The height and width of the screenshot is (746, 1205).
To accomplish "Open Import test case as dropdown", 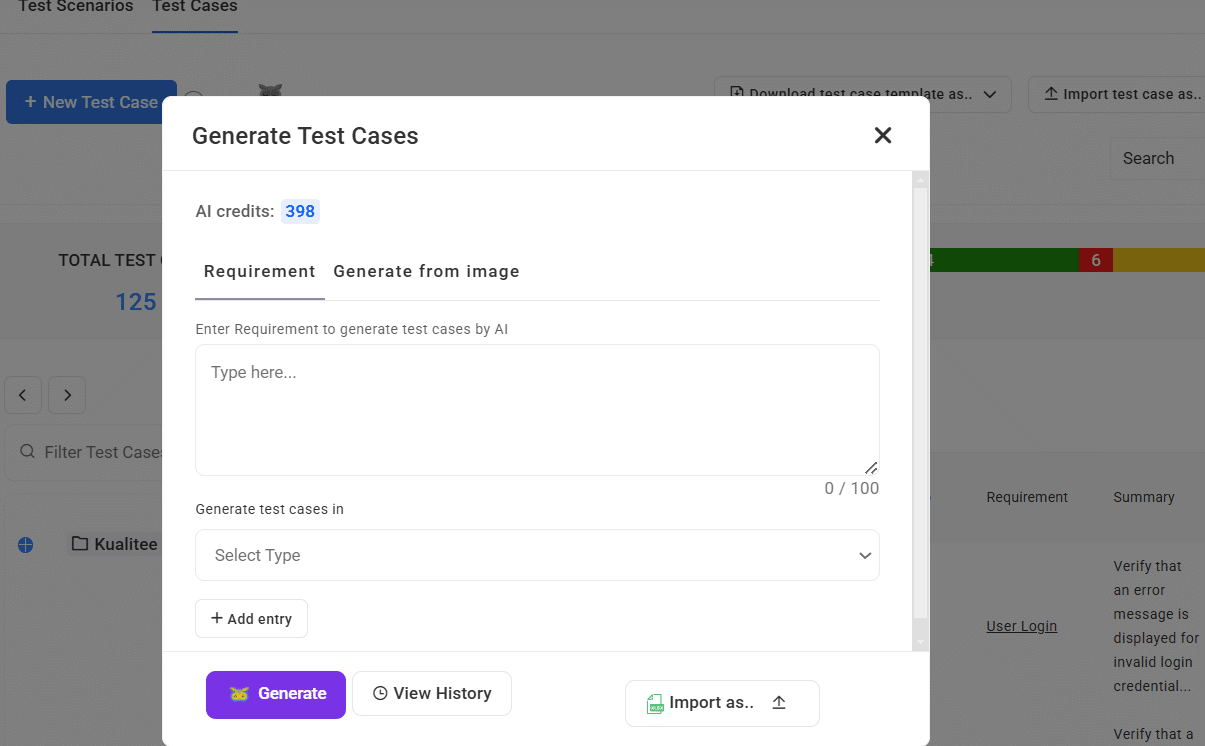I will (1120, 94).
